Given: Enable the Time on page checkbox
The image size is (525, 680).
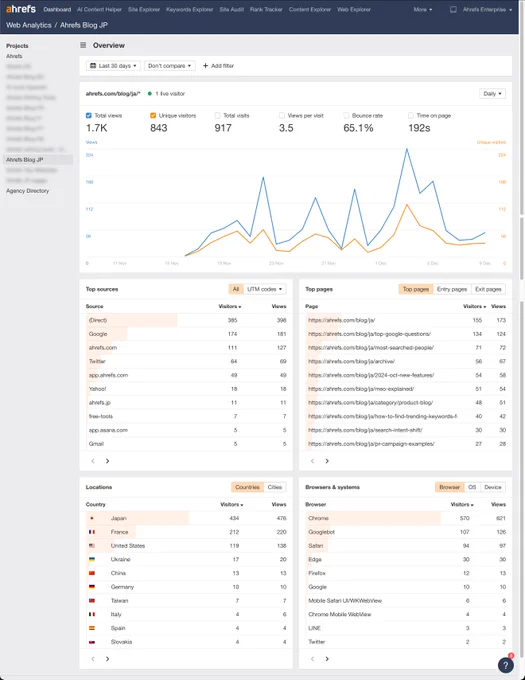Looking at the screenshot, I should [411, 115].
